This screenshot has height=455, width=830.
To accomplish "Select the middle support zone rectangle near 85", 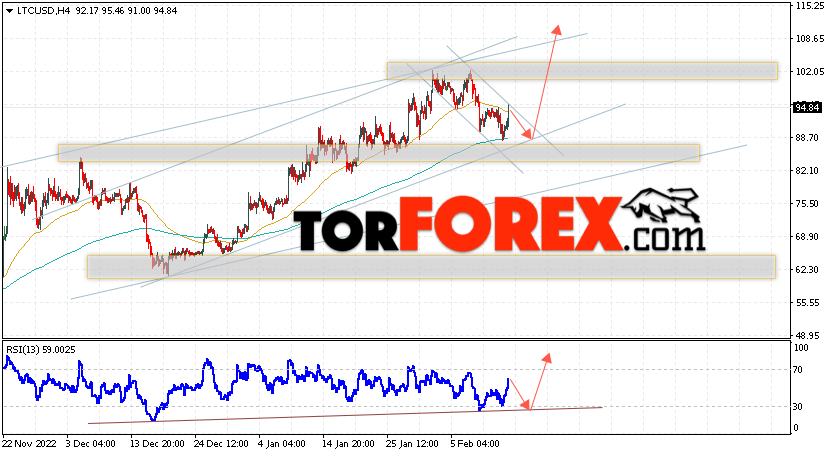I will point(378,153).
